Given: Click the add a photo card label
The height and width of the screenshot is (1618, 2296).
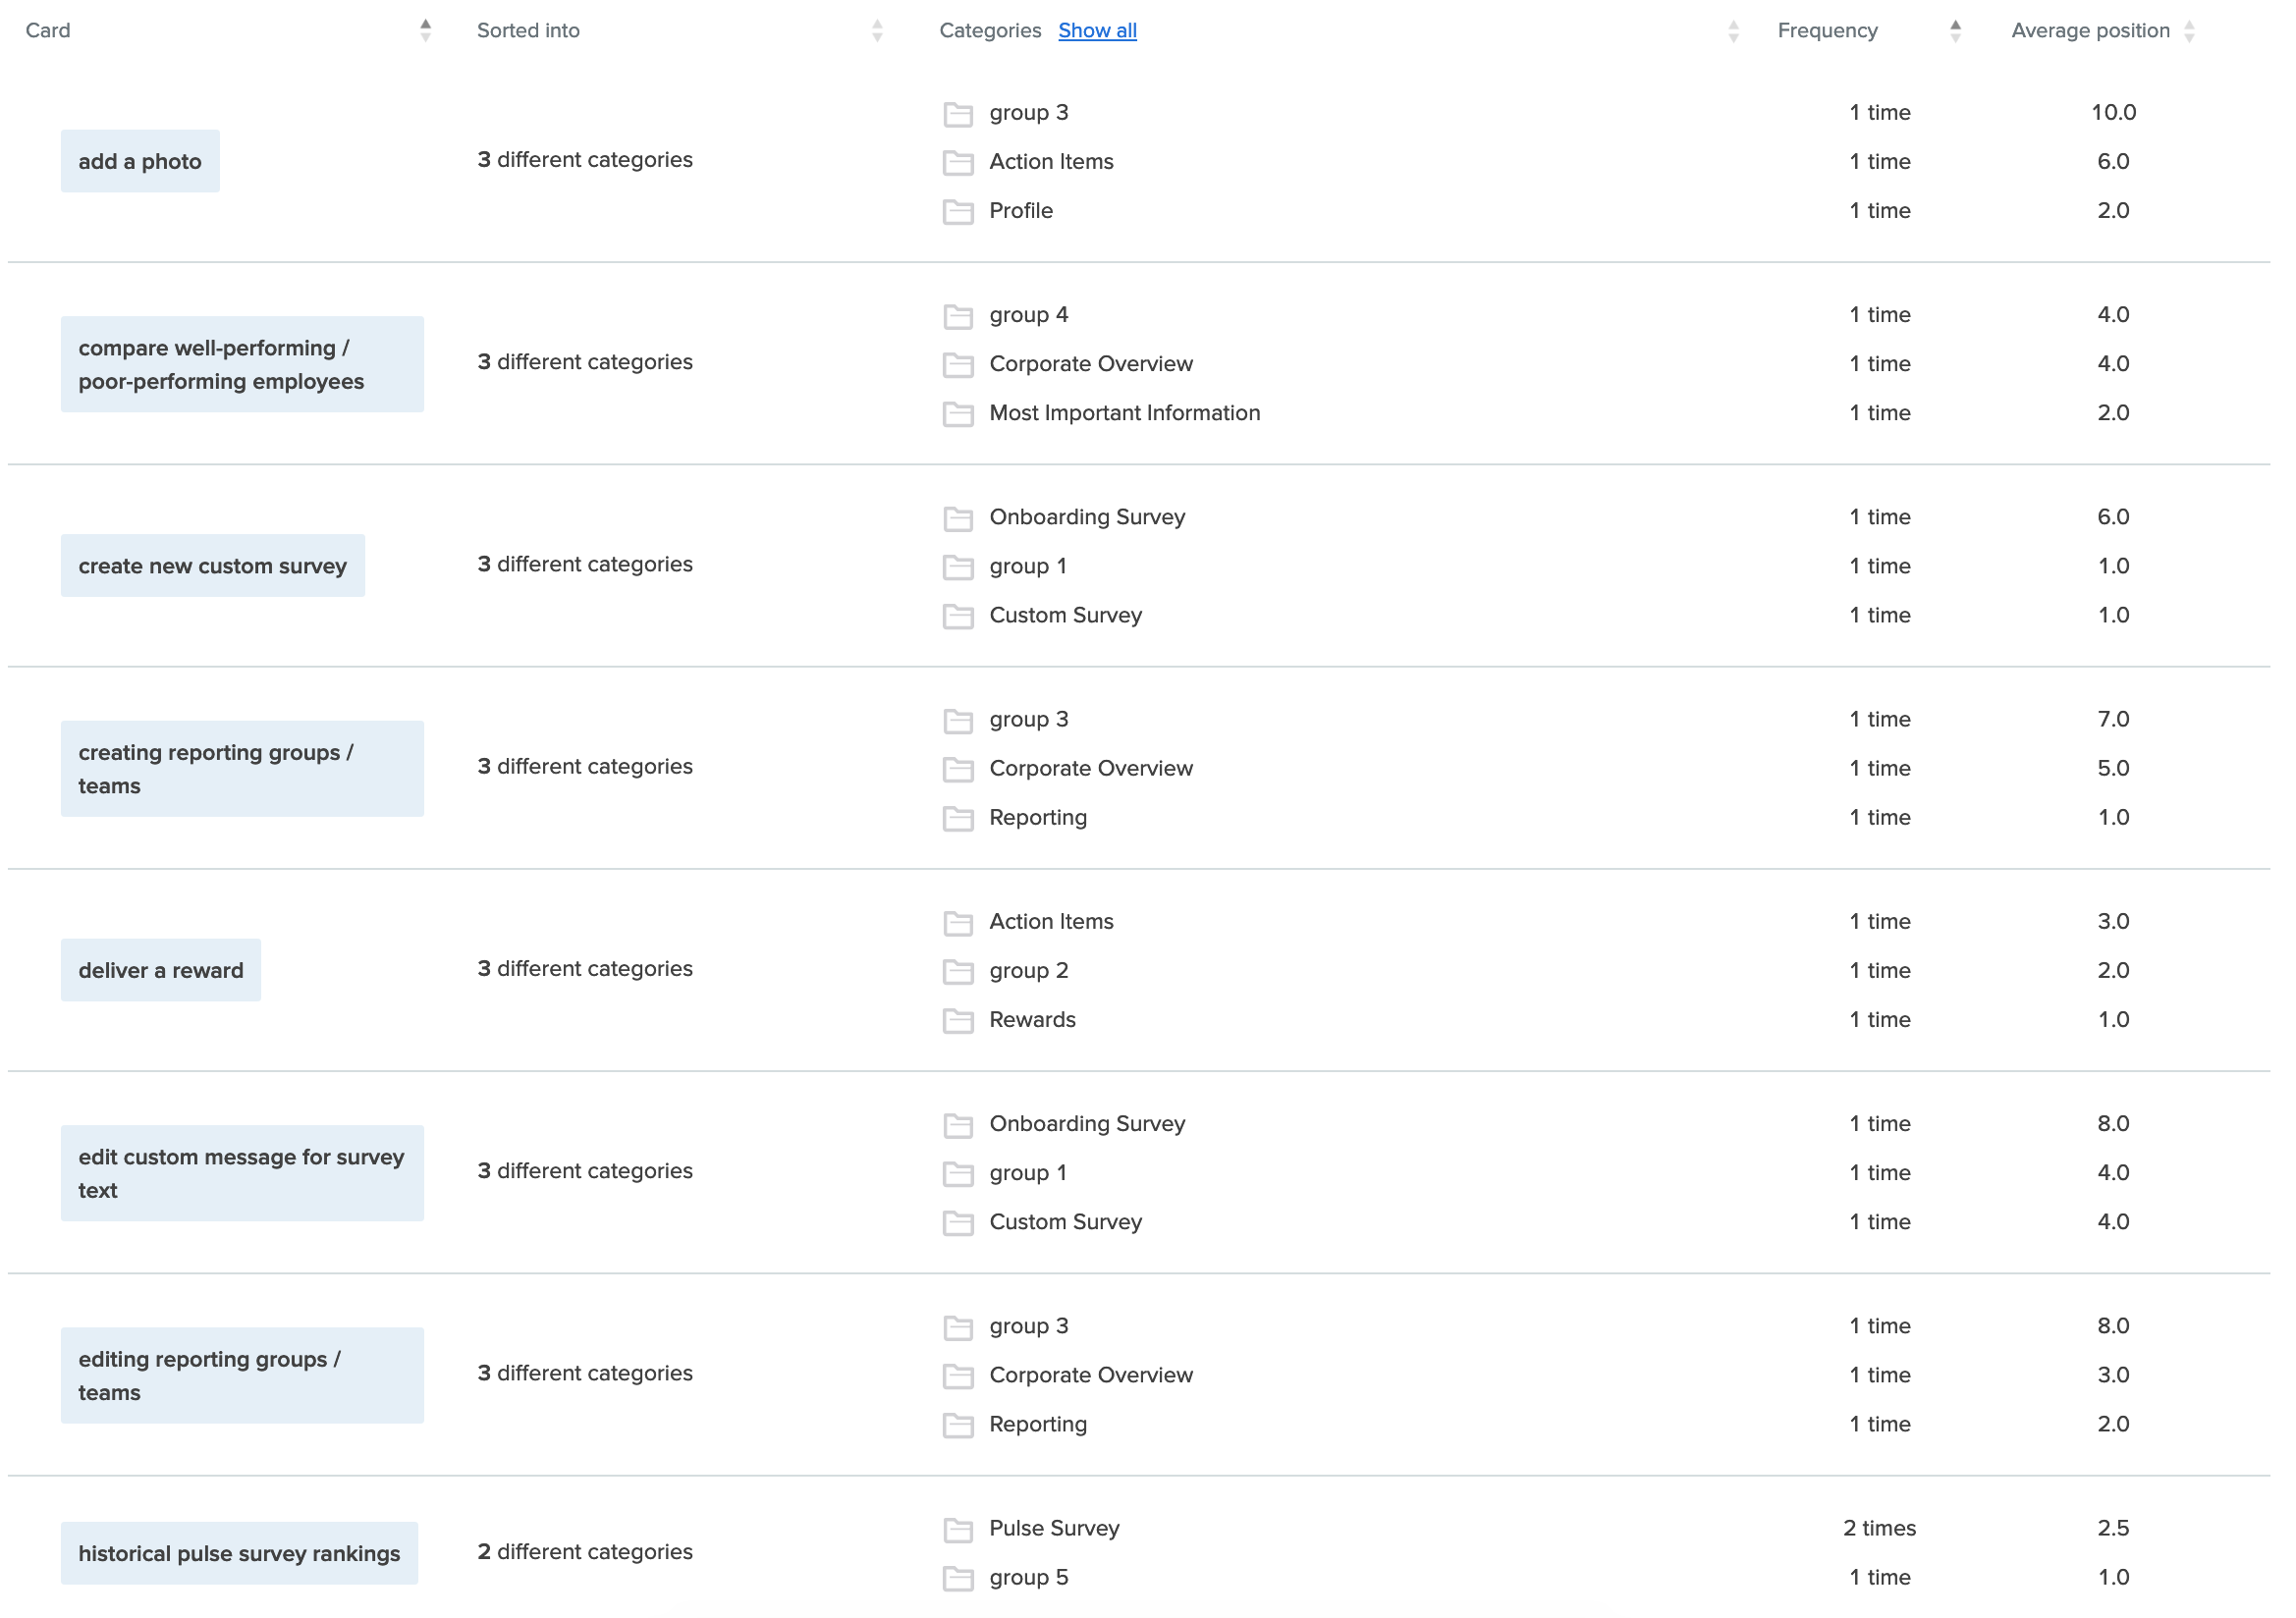Looking at the screenshot, I should tap(141, 161).
